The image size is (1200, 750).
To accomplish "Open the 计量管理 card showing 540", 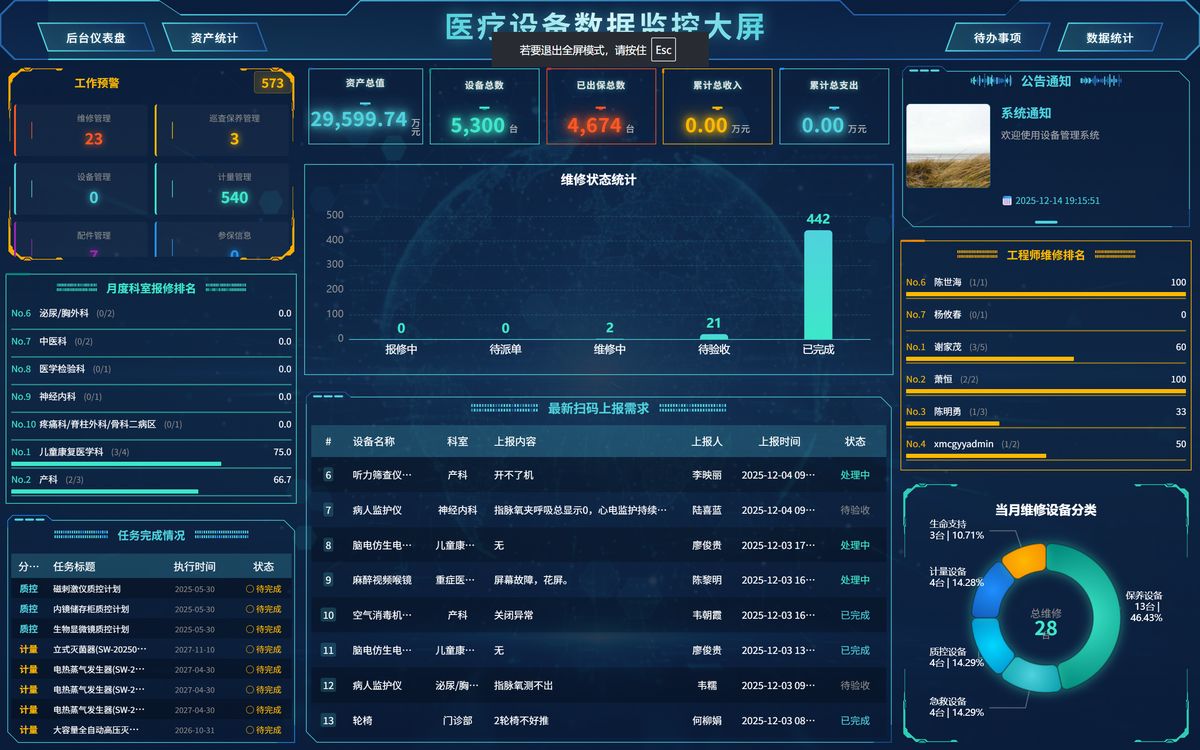I will [x=223, y=189].
